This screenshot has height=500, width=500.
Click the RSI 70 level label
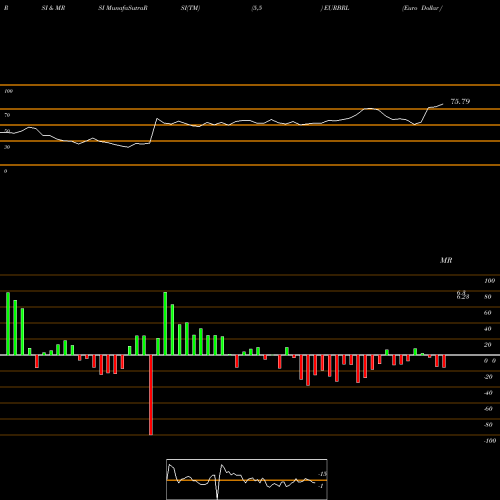pos(7,115)
